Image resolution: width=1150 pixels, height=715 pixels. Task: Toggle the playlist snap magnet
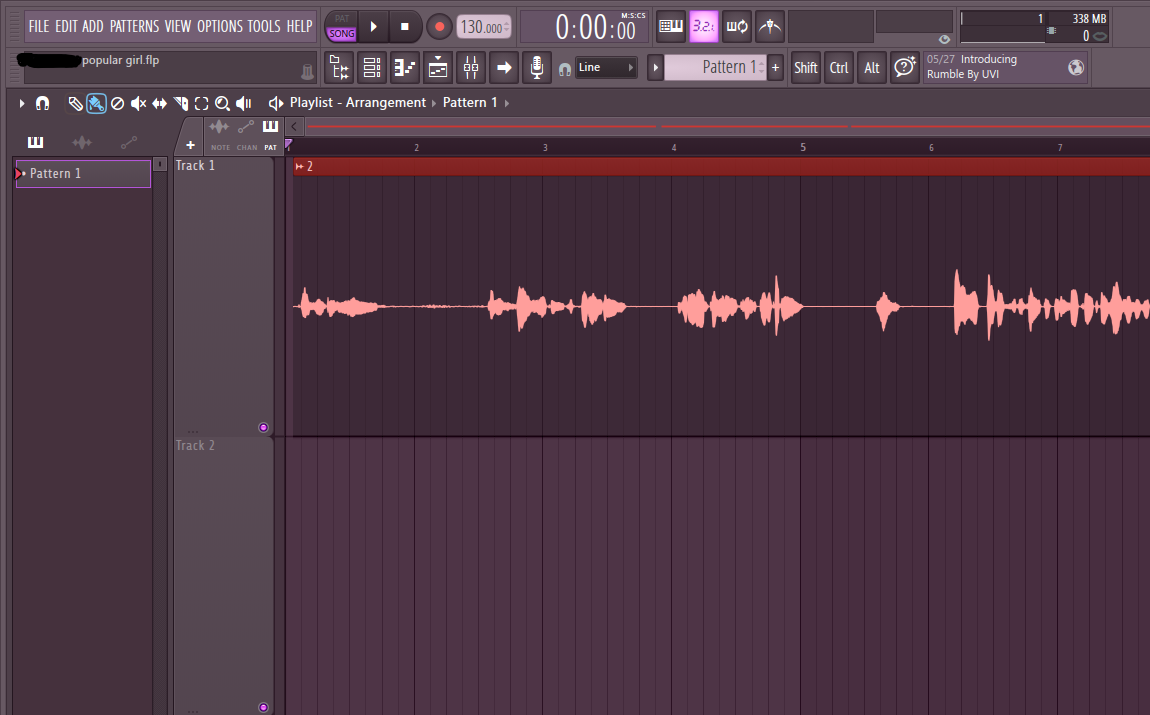click(43, 103)
